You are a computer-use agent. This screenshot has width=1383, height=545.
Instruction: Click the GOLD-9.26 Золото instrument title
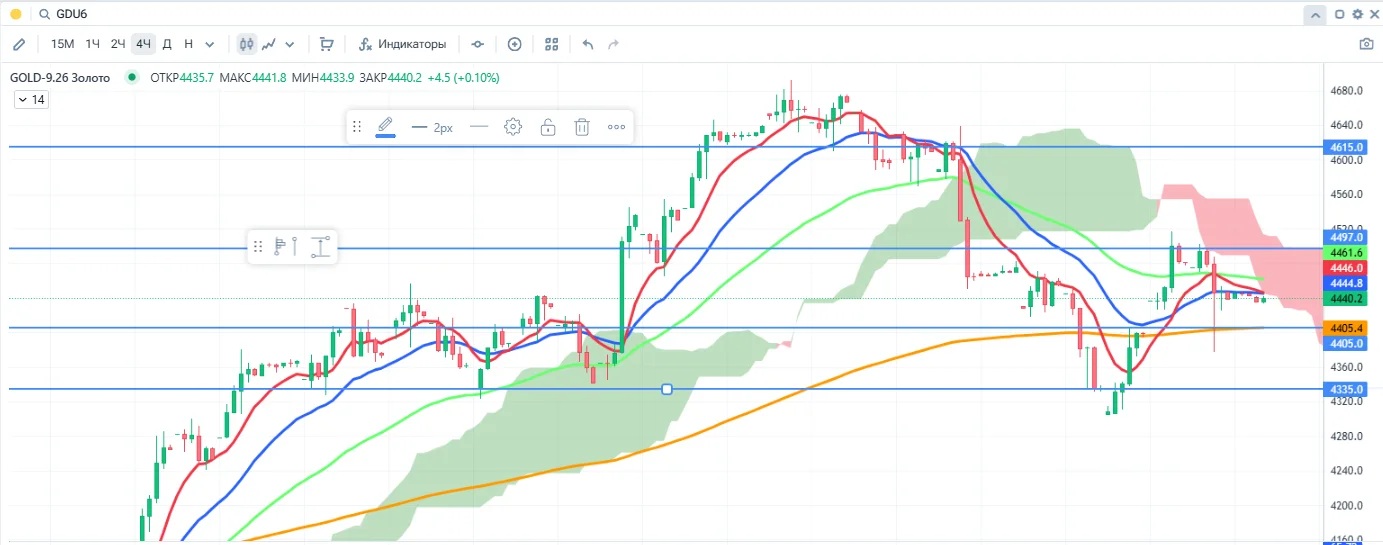(x=61, y=77)
